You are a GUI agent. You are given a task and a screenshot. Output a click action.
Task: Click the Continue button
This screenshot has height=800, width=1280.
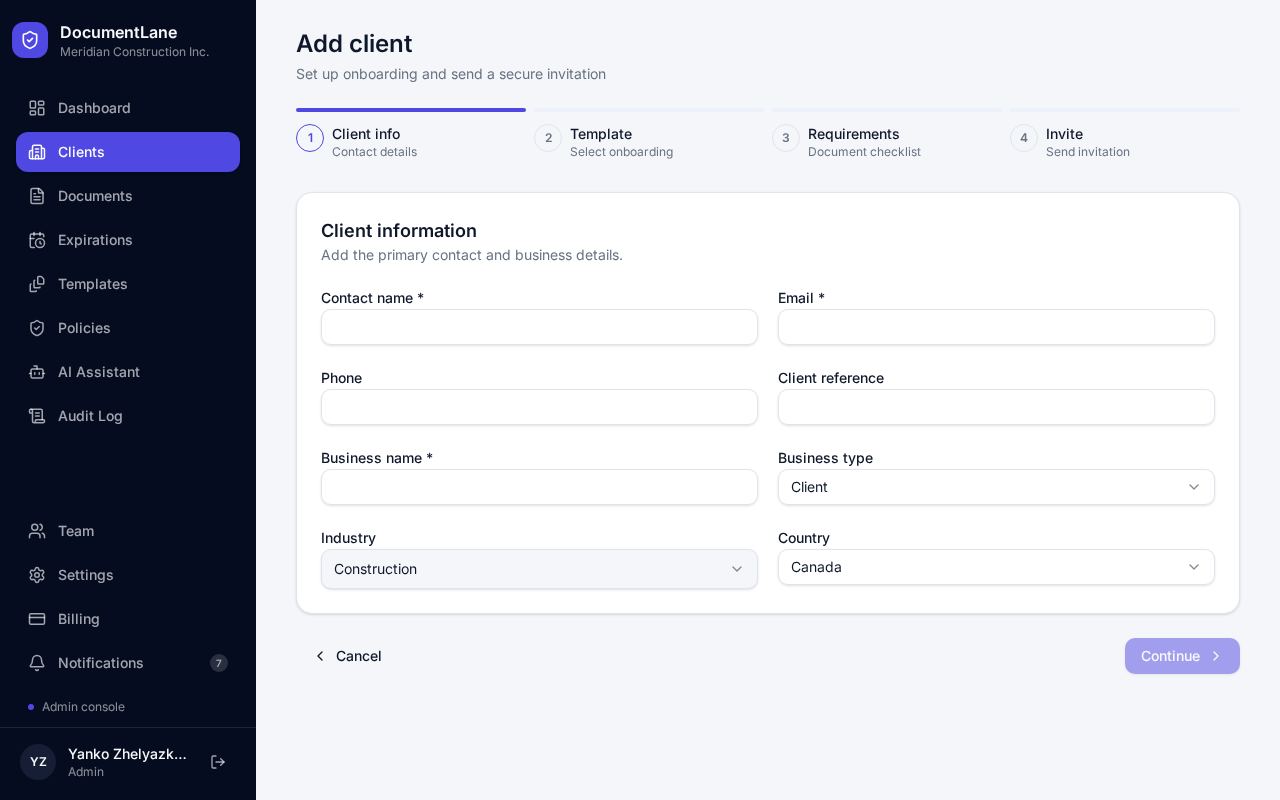click(x=1182, y=656)
